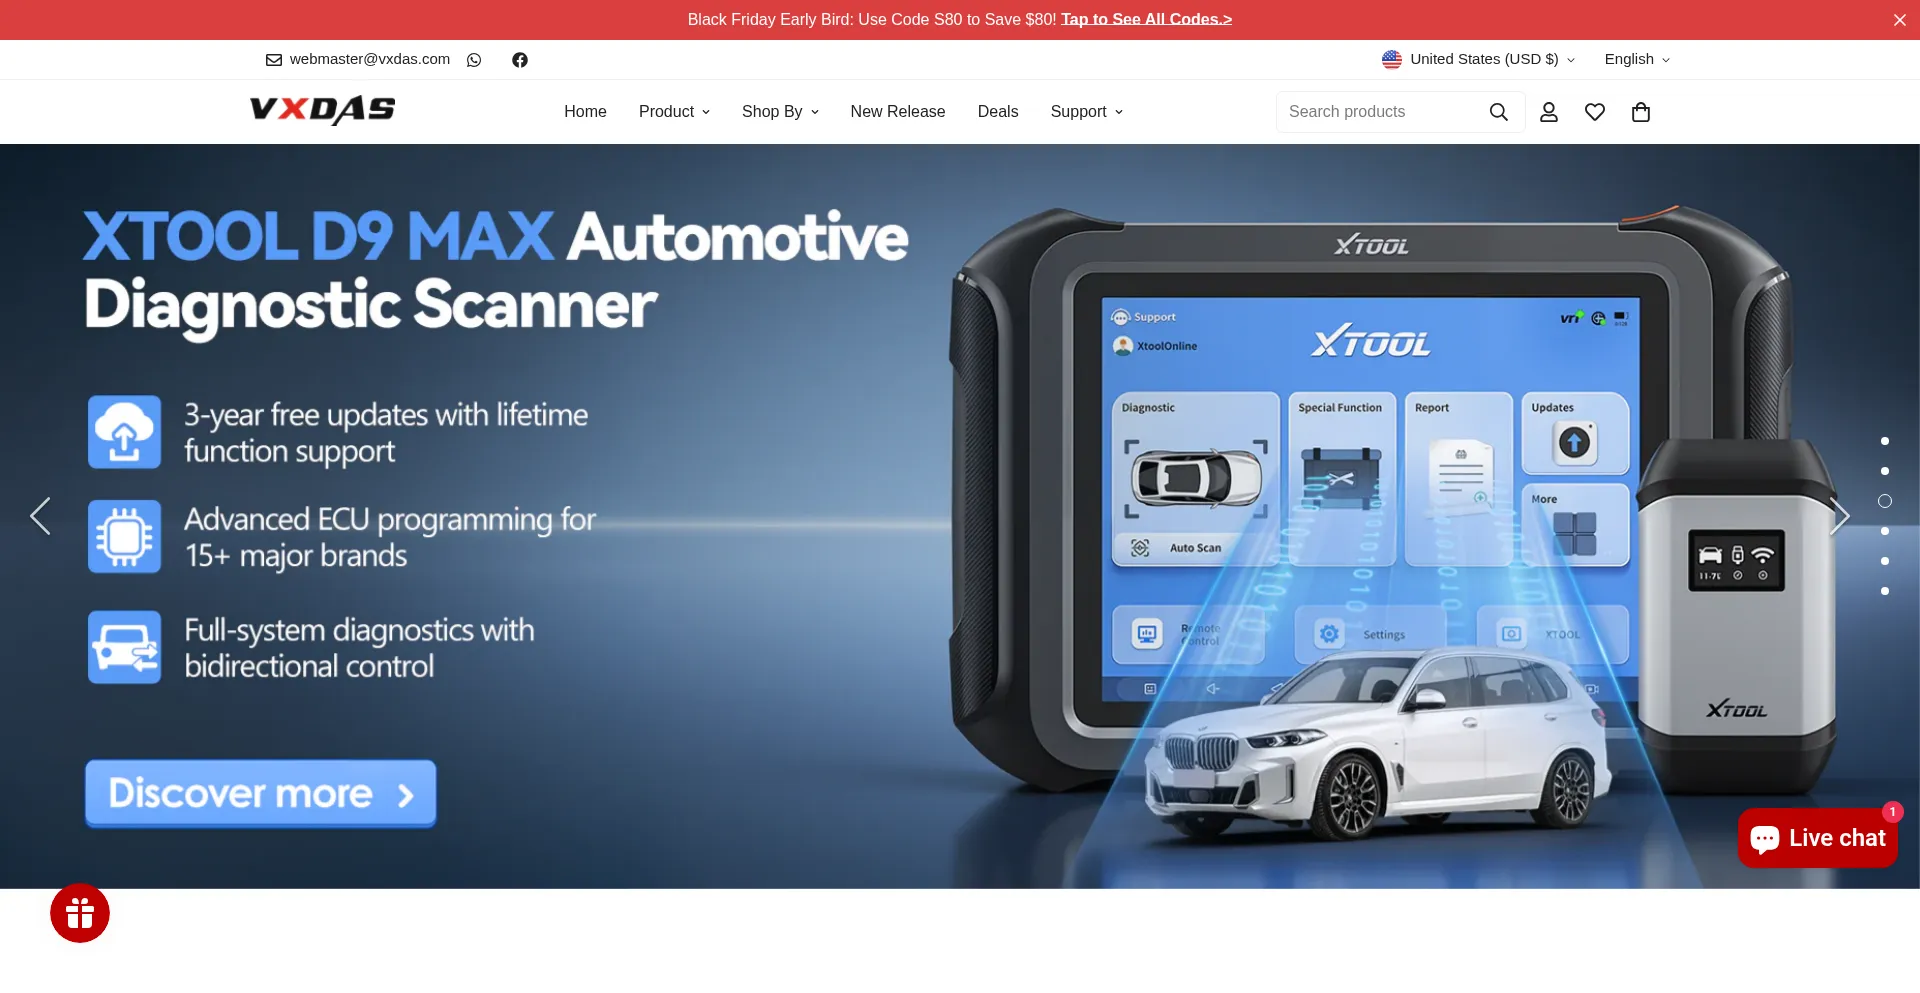Open the user account icon
1920x993 pixels.
(x=1549, y=112)
